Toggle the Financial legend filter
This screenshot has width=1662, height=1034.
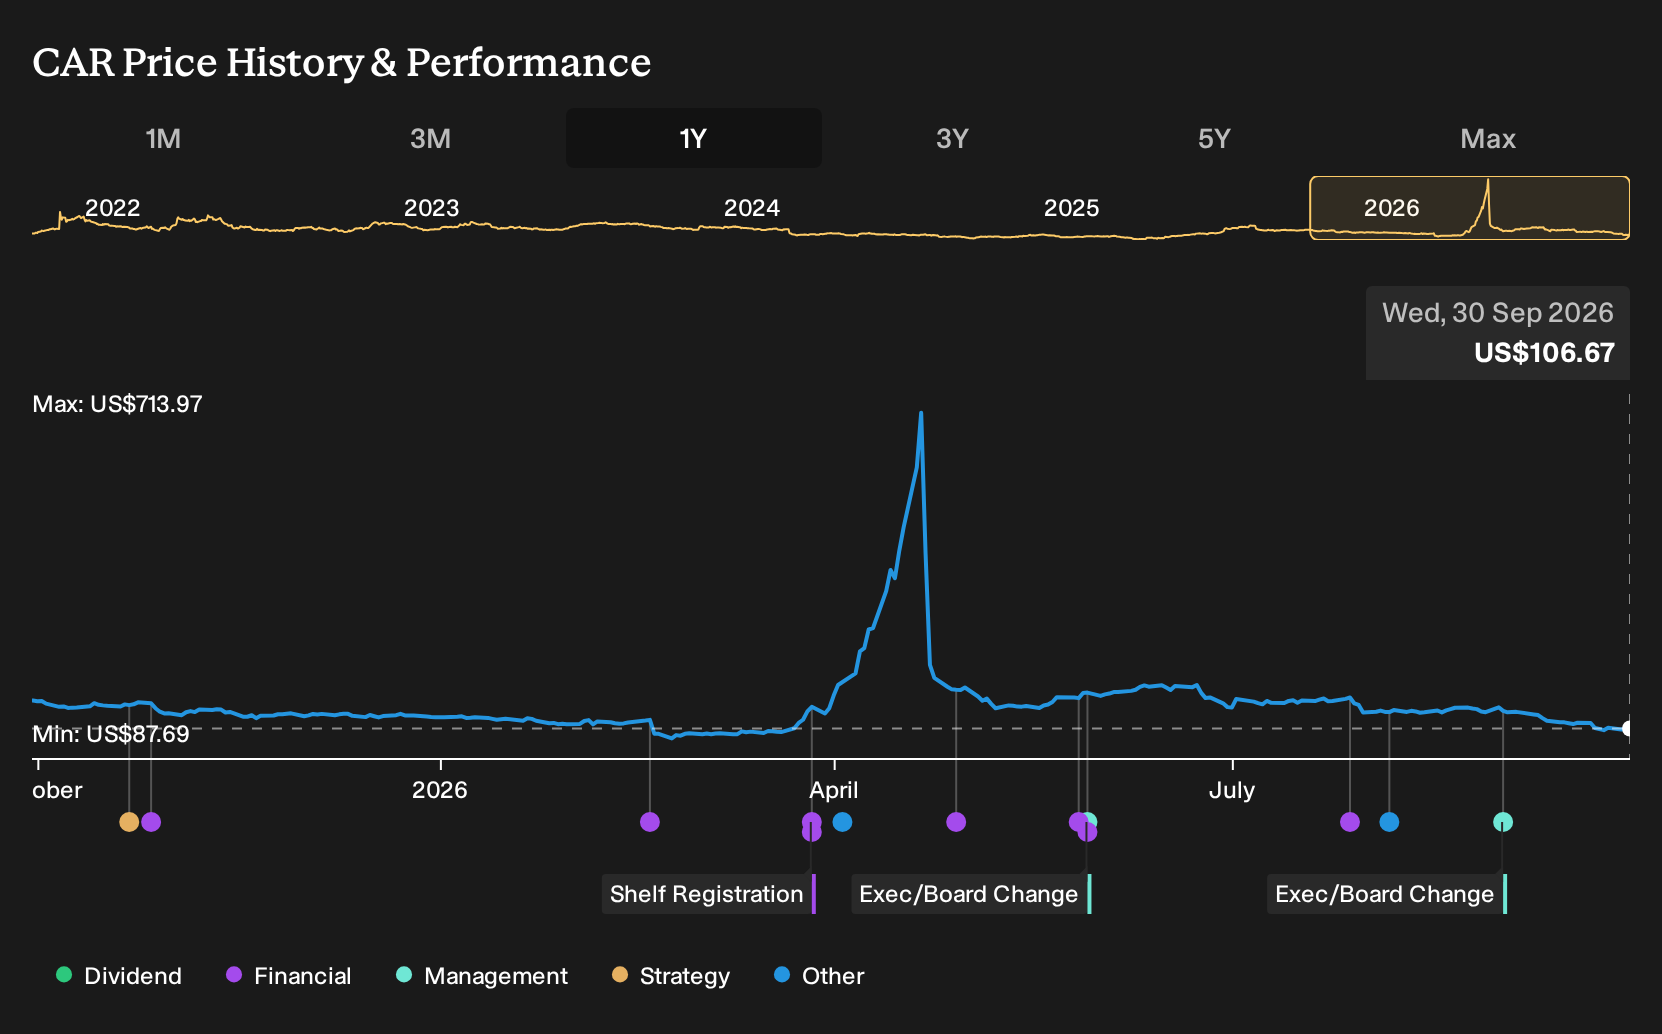289,976
